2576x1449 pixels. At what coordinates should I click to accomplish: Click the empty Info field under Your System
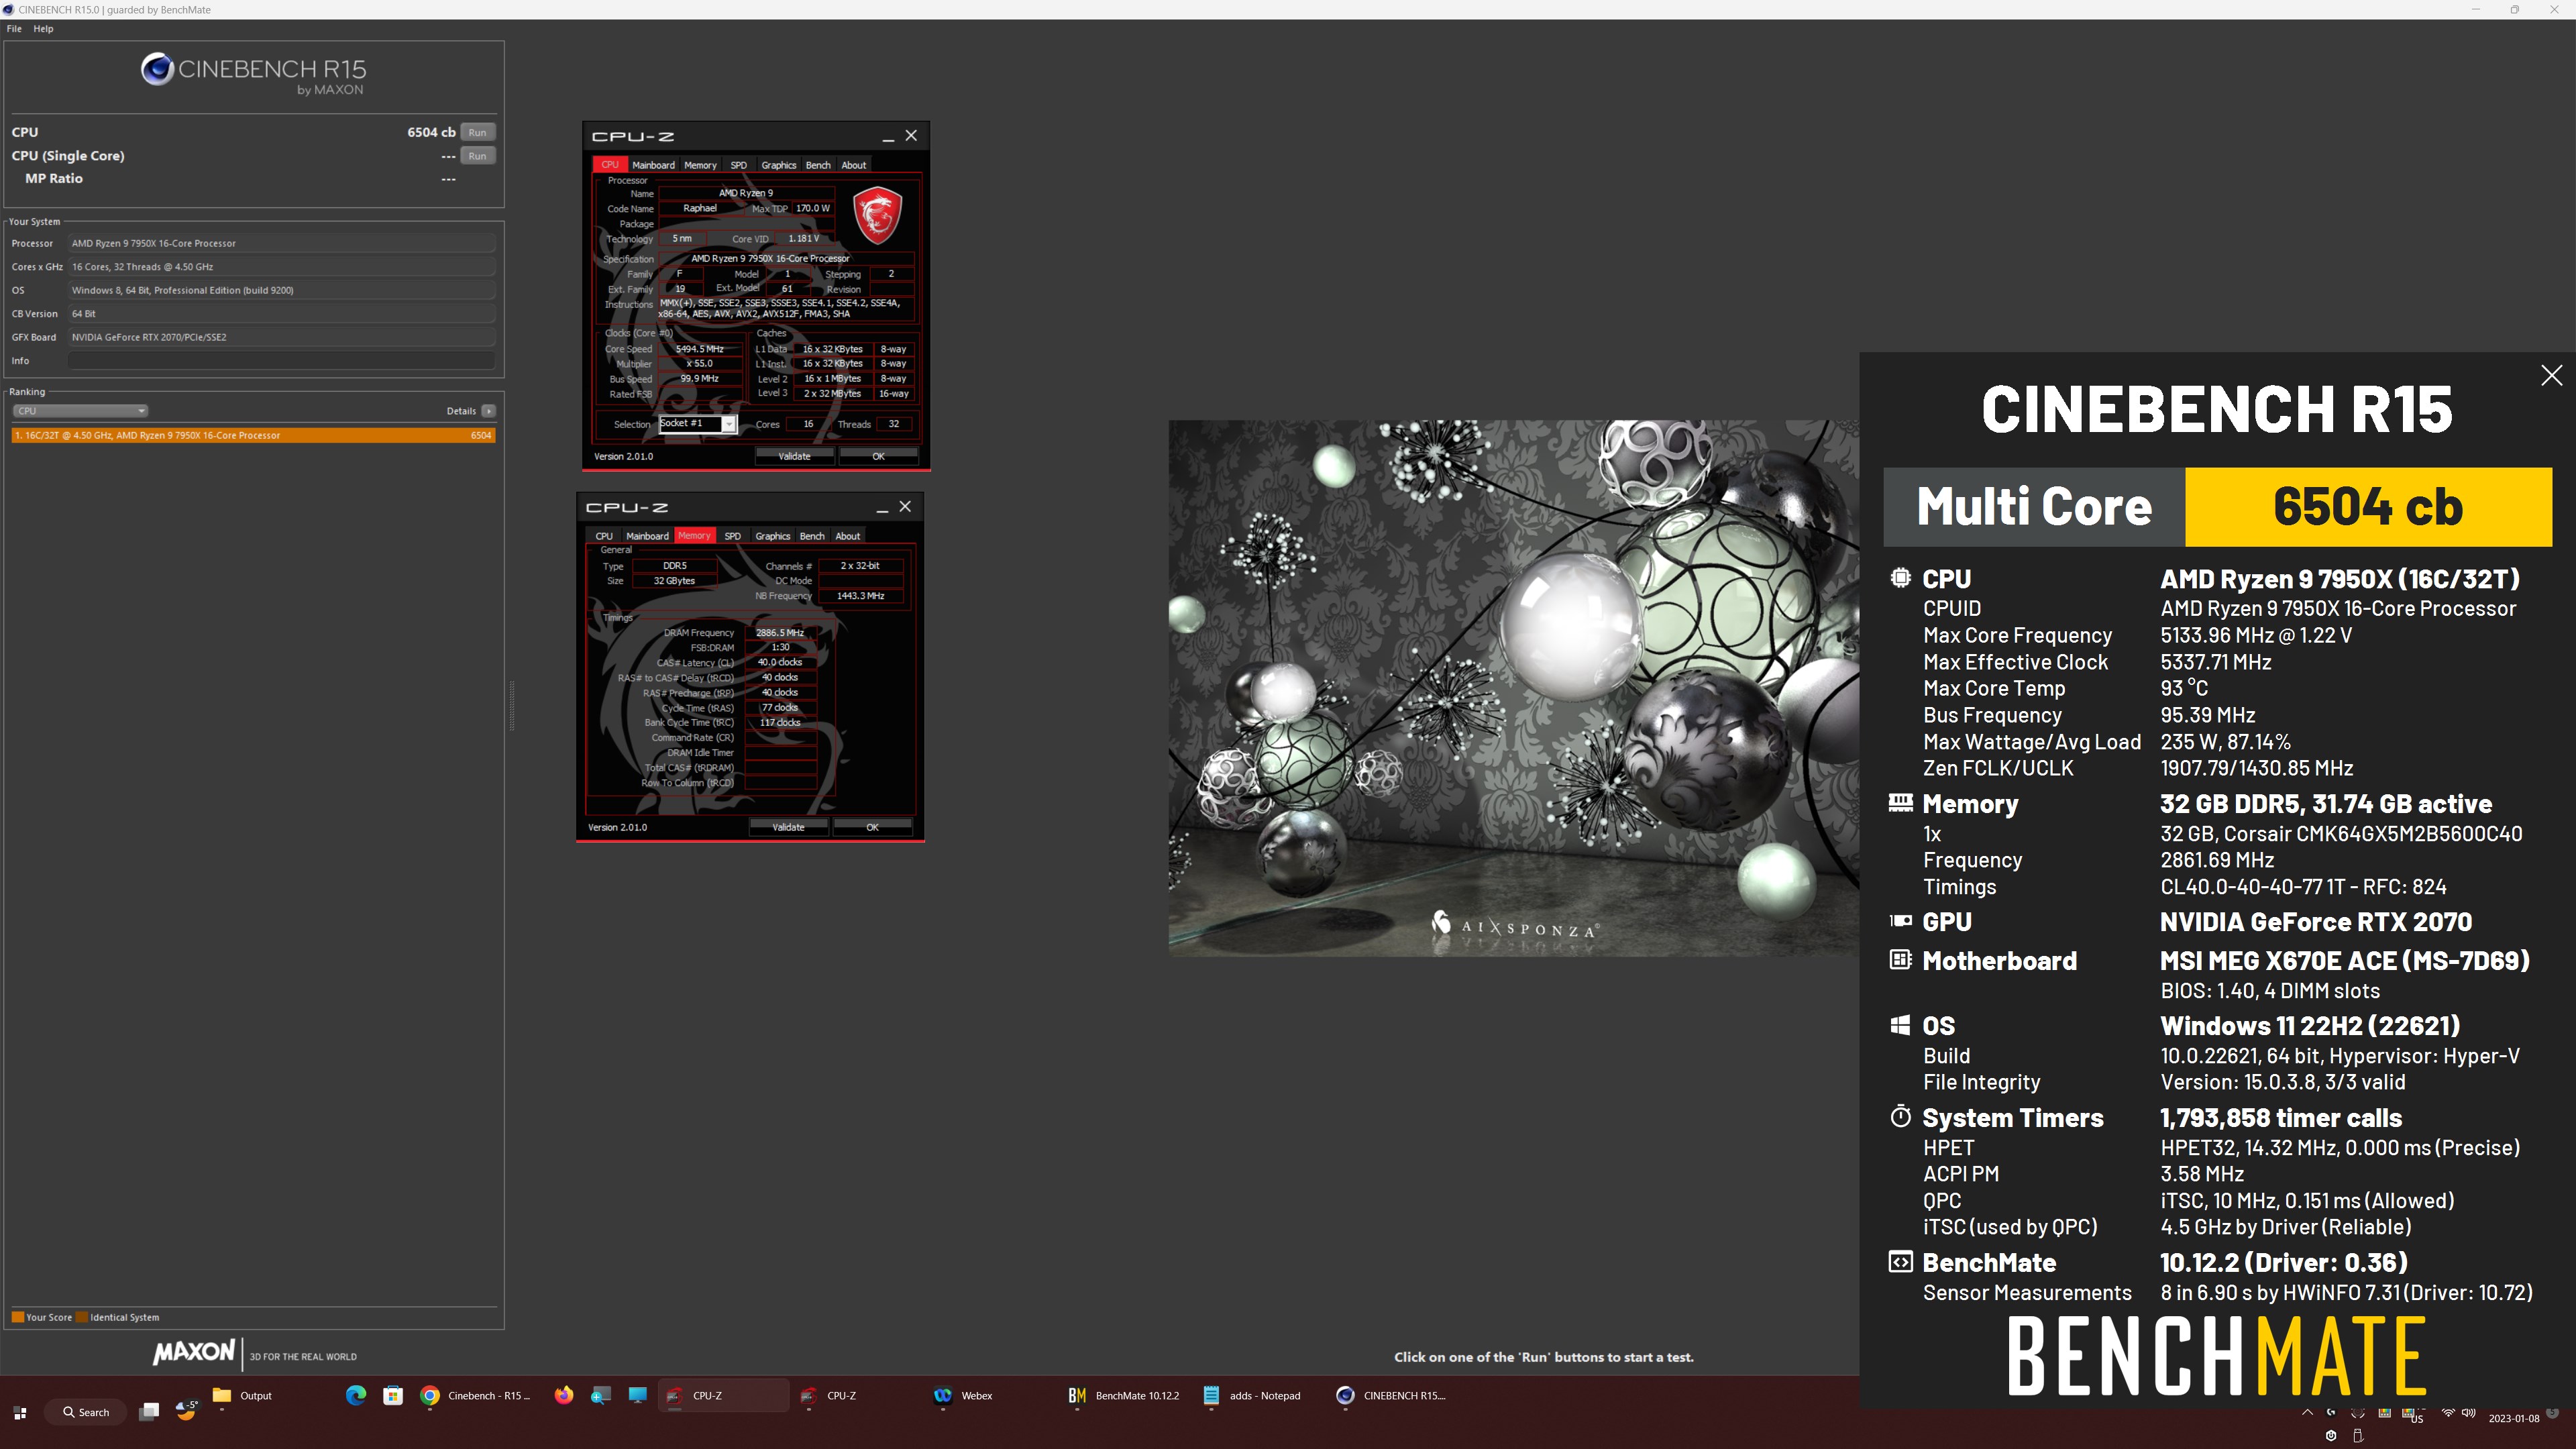click(282, 361)
